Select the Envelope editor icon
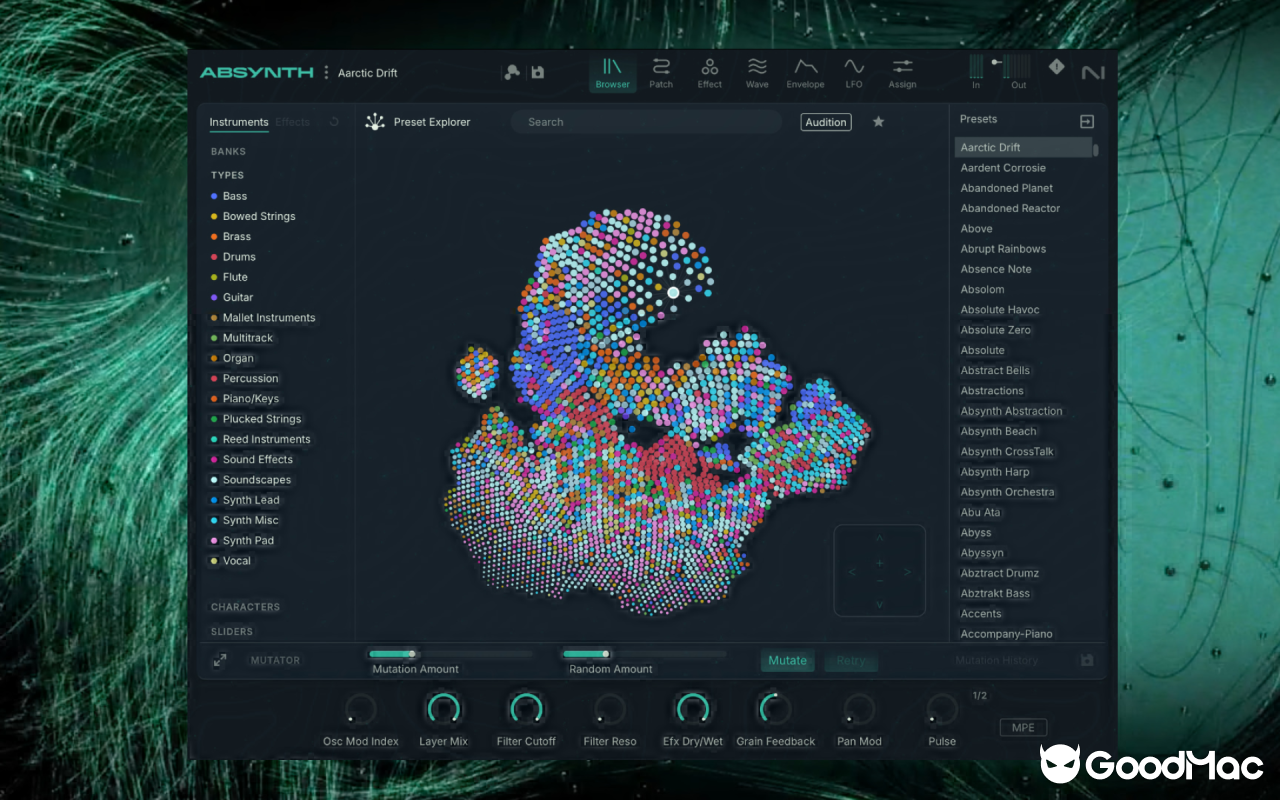This screenshot has width=1280, height=800. 805,72
